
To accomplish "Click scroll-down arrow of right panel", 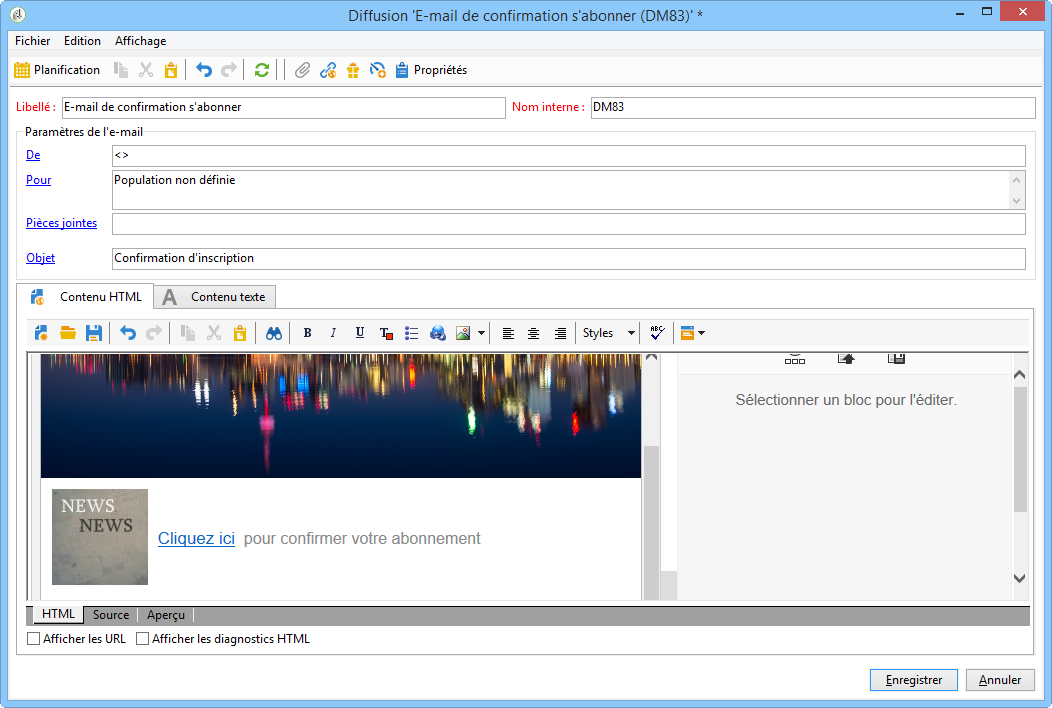I will 1019,578.
